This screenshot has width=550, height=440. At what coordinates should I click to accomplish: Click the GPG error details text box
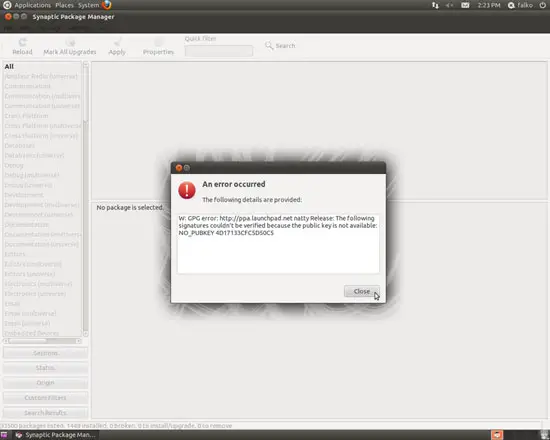point(278,244)
